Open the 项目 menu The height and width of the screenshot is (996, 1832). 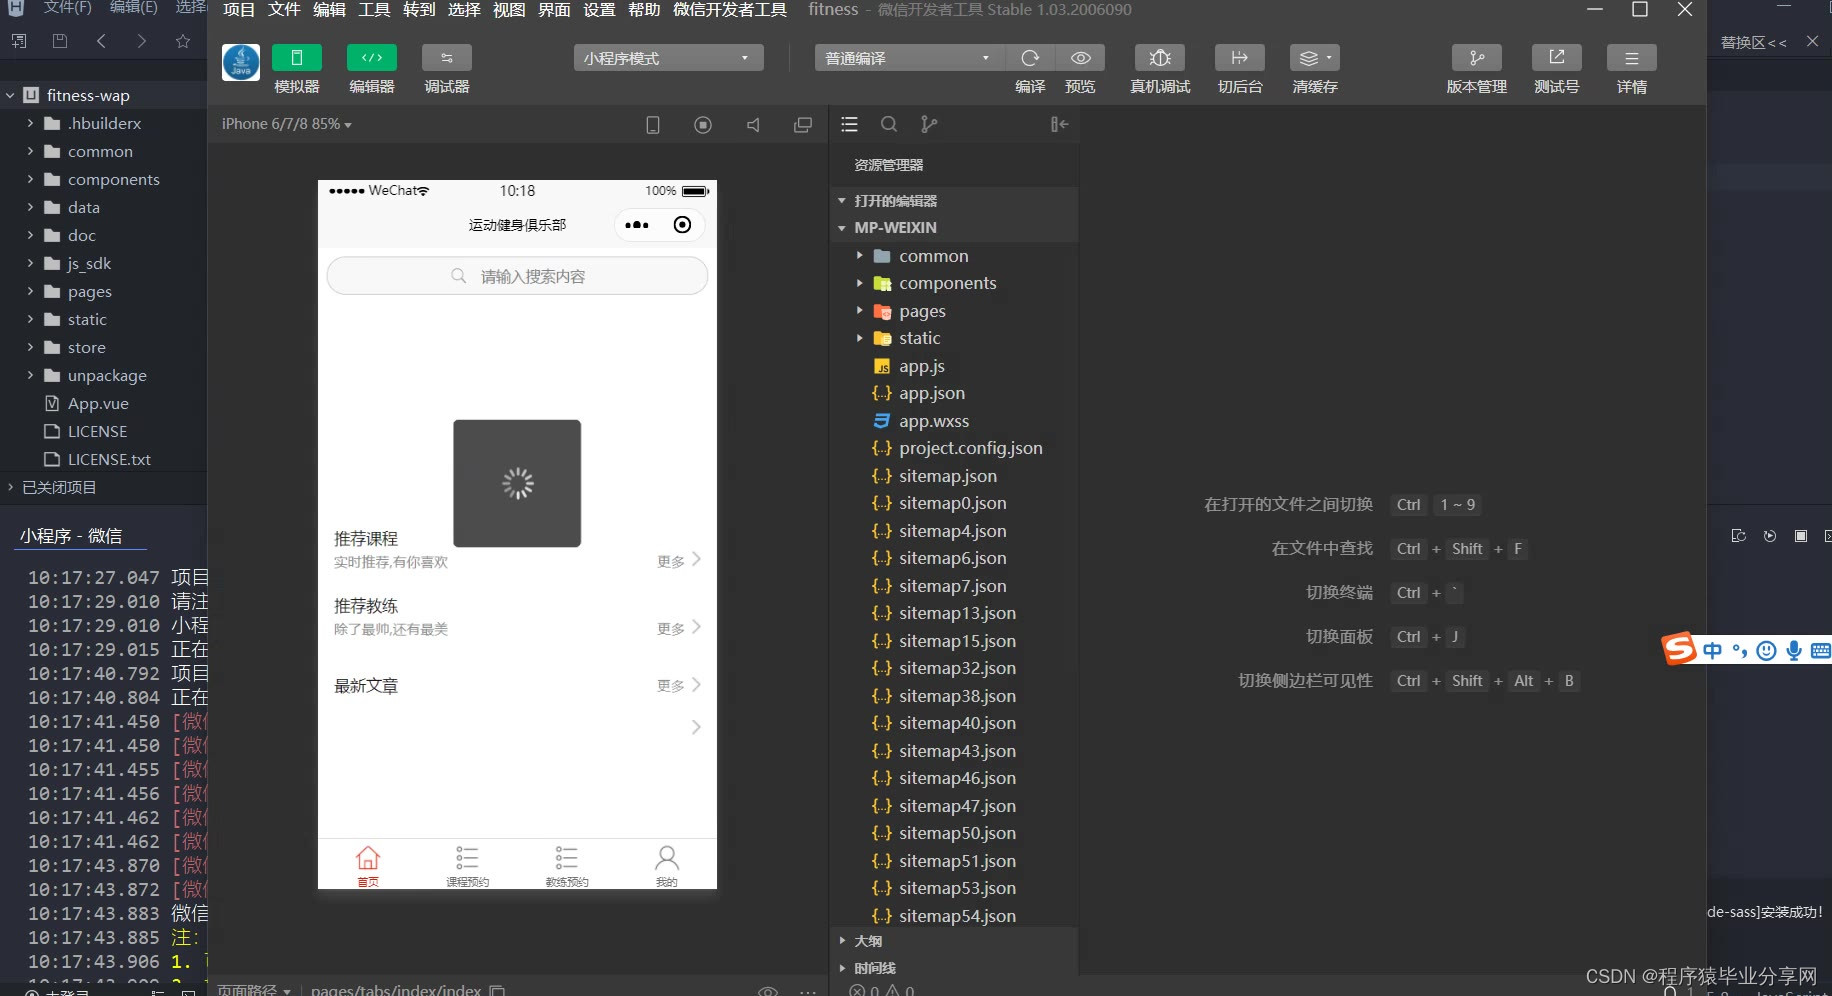[239, 10]
